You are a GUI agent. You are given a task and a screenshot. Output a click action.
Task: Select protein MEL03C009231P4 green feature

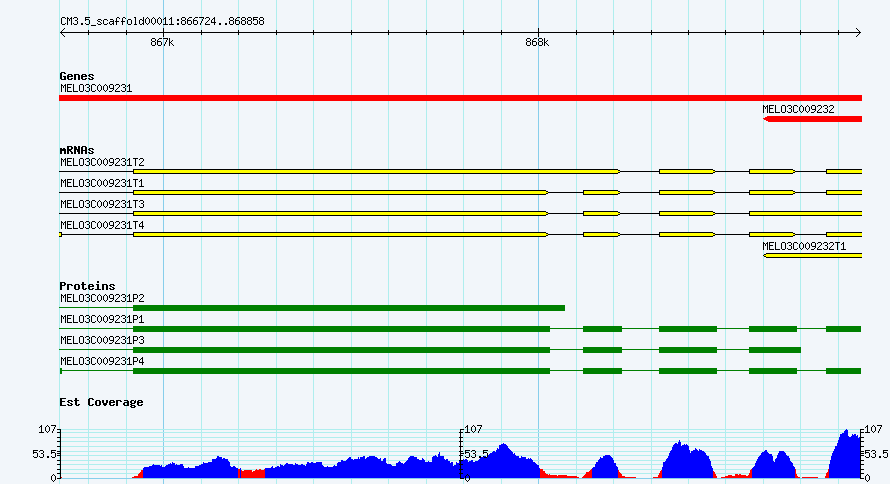[460, 371]
